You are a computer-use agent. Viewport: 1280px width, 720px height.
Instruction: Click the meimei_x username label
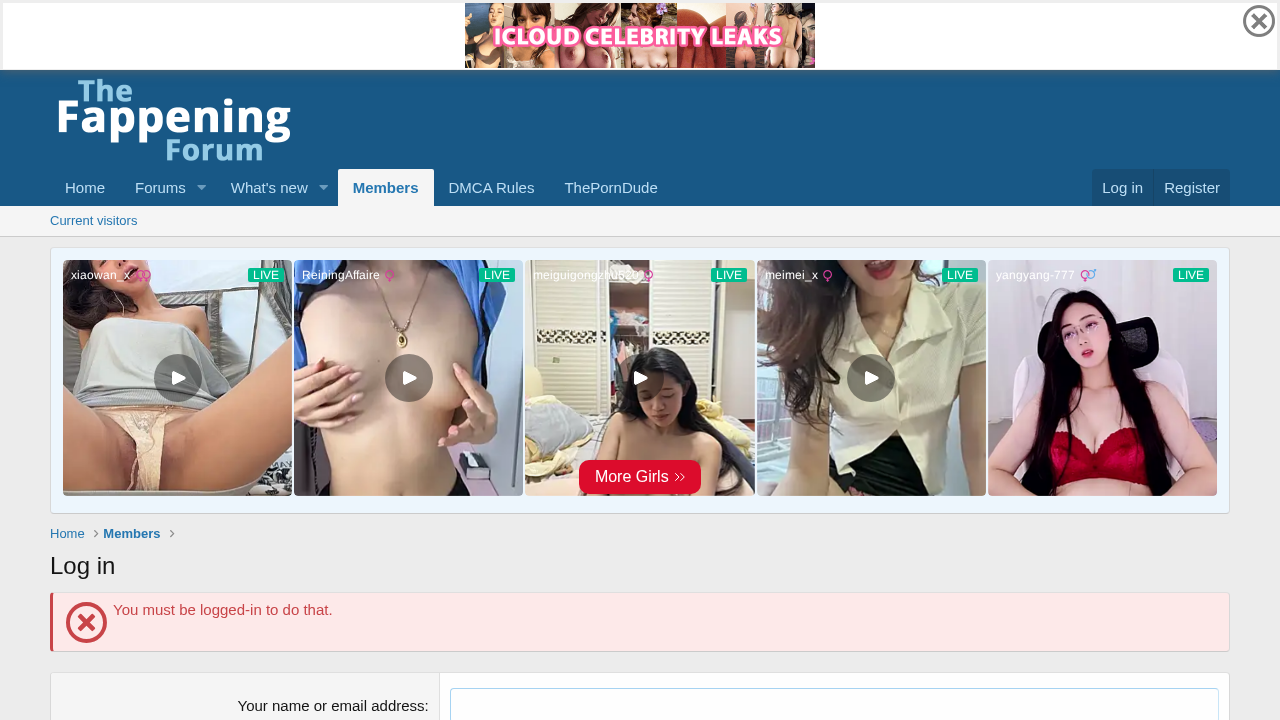pyautogui.click(x=791, y=275)
